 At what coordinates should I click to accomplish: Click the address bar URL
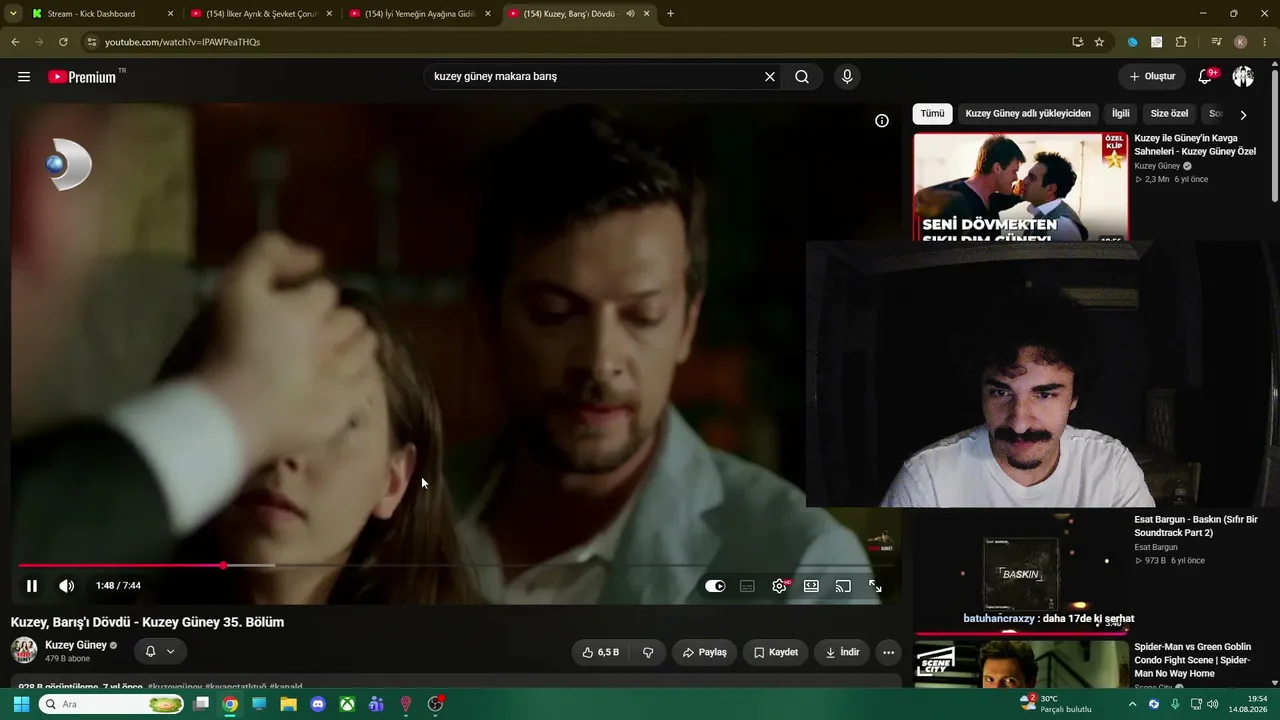coord(183,42)
